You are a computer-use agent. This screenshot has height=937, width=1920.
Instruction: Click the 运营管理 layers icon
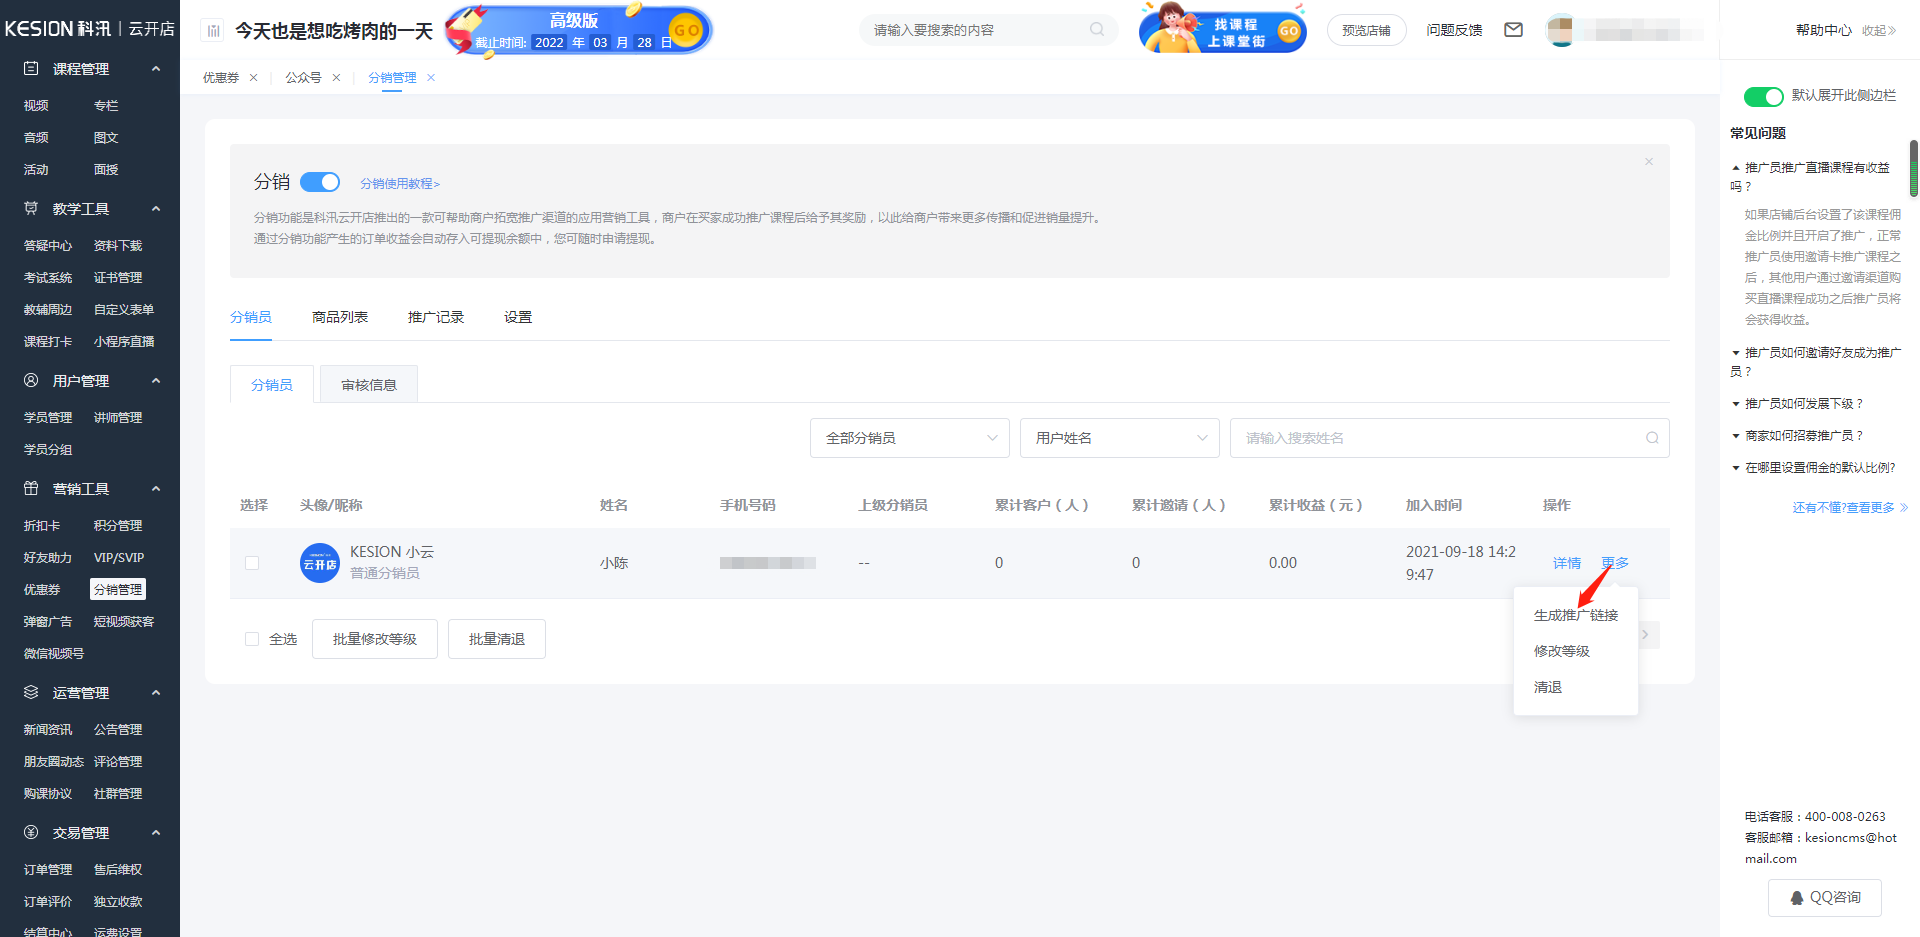31,693
